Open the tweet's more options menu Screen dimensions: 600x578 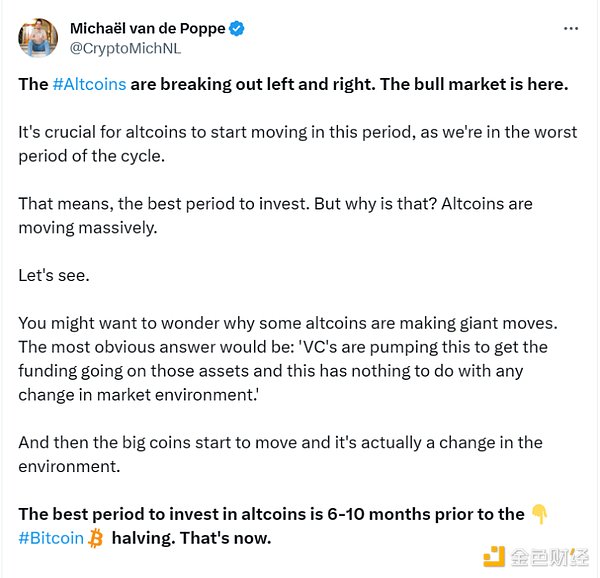click(571, 29)
